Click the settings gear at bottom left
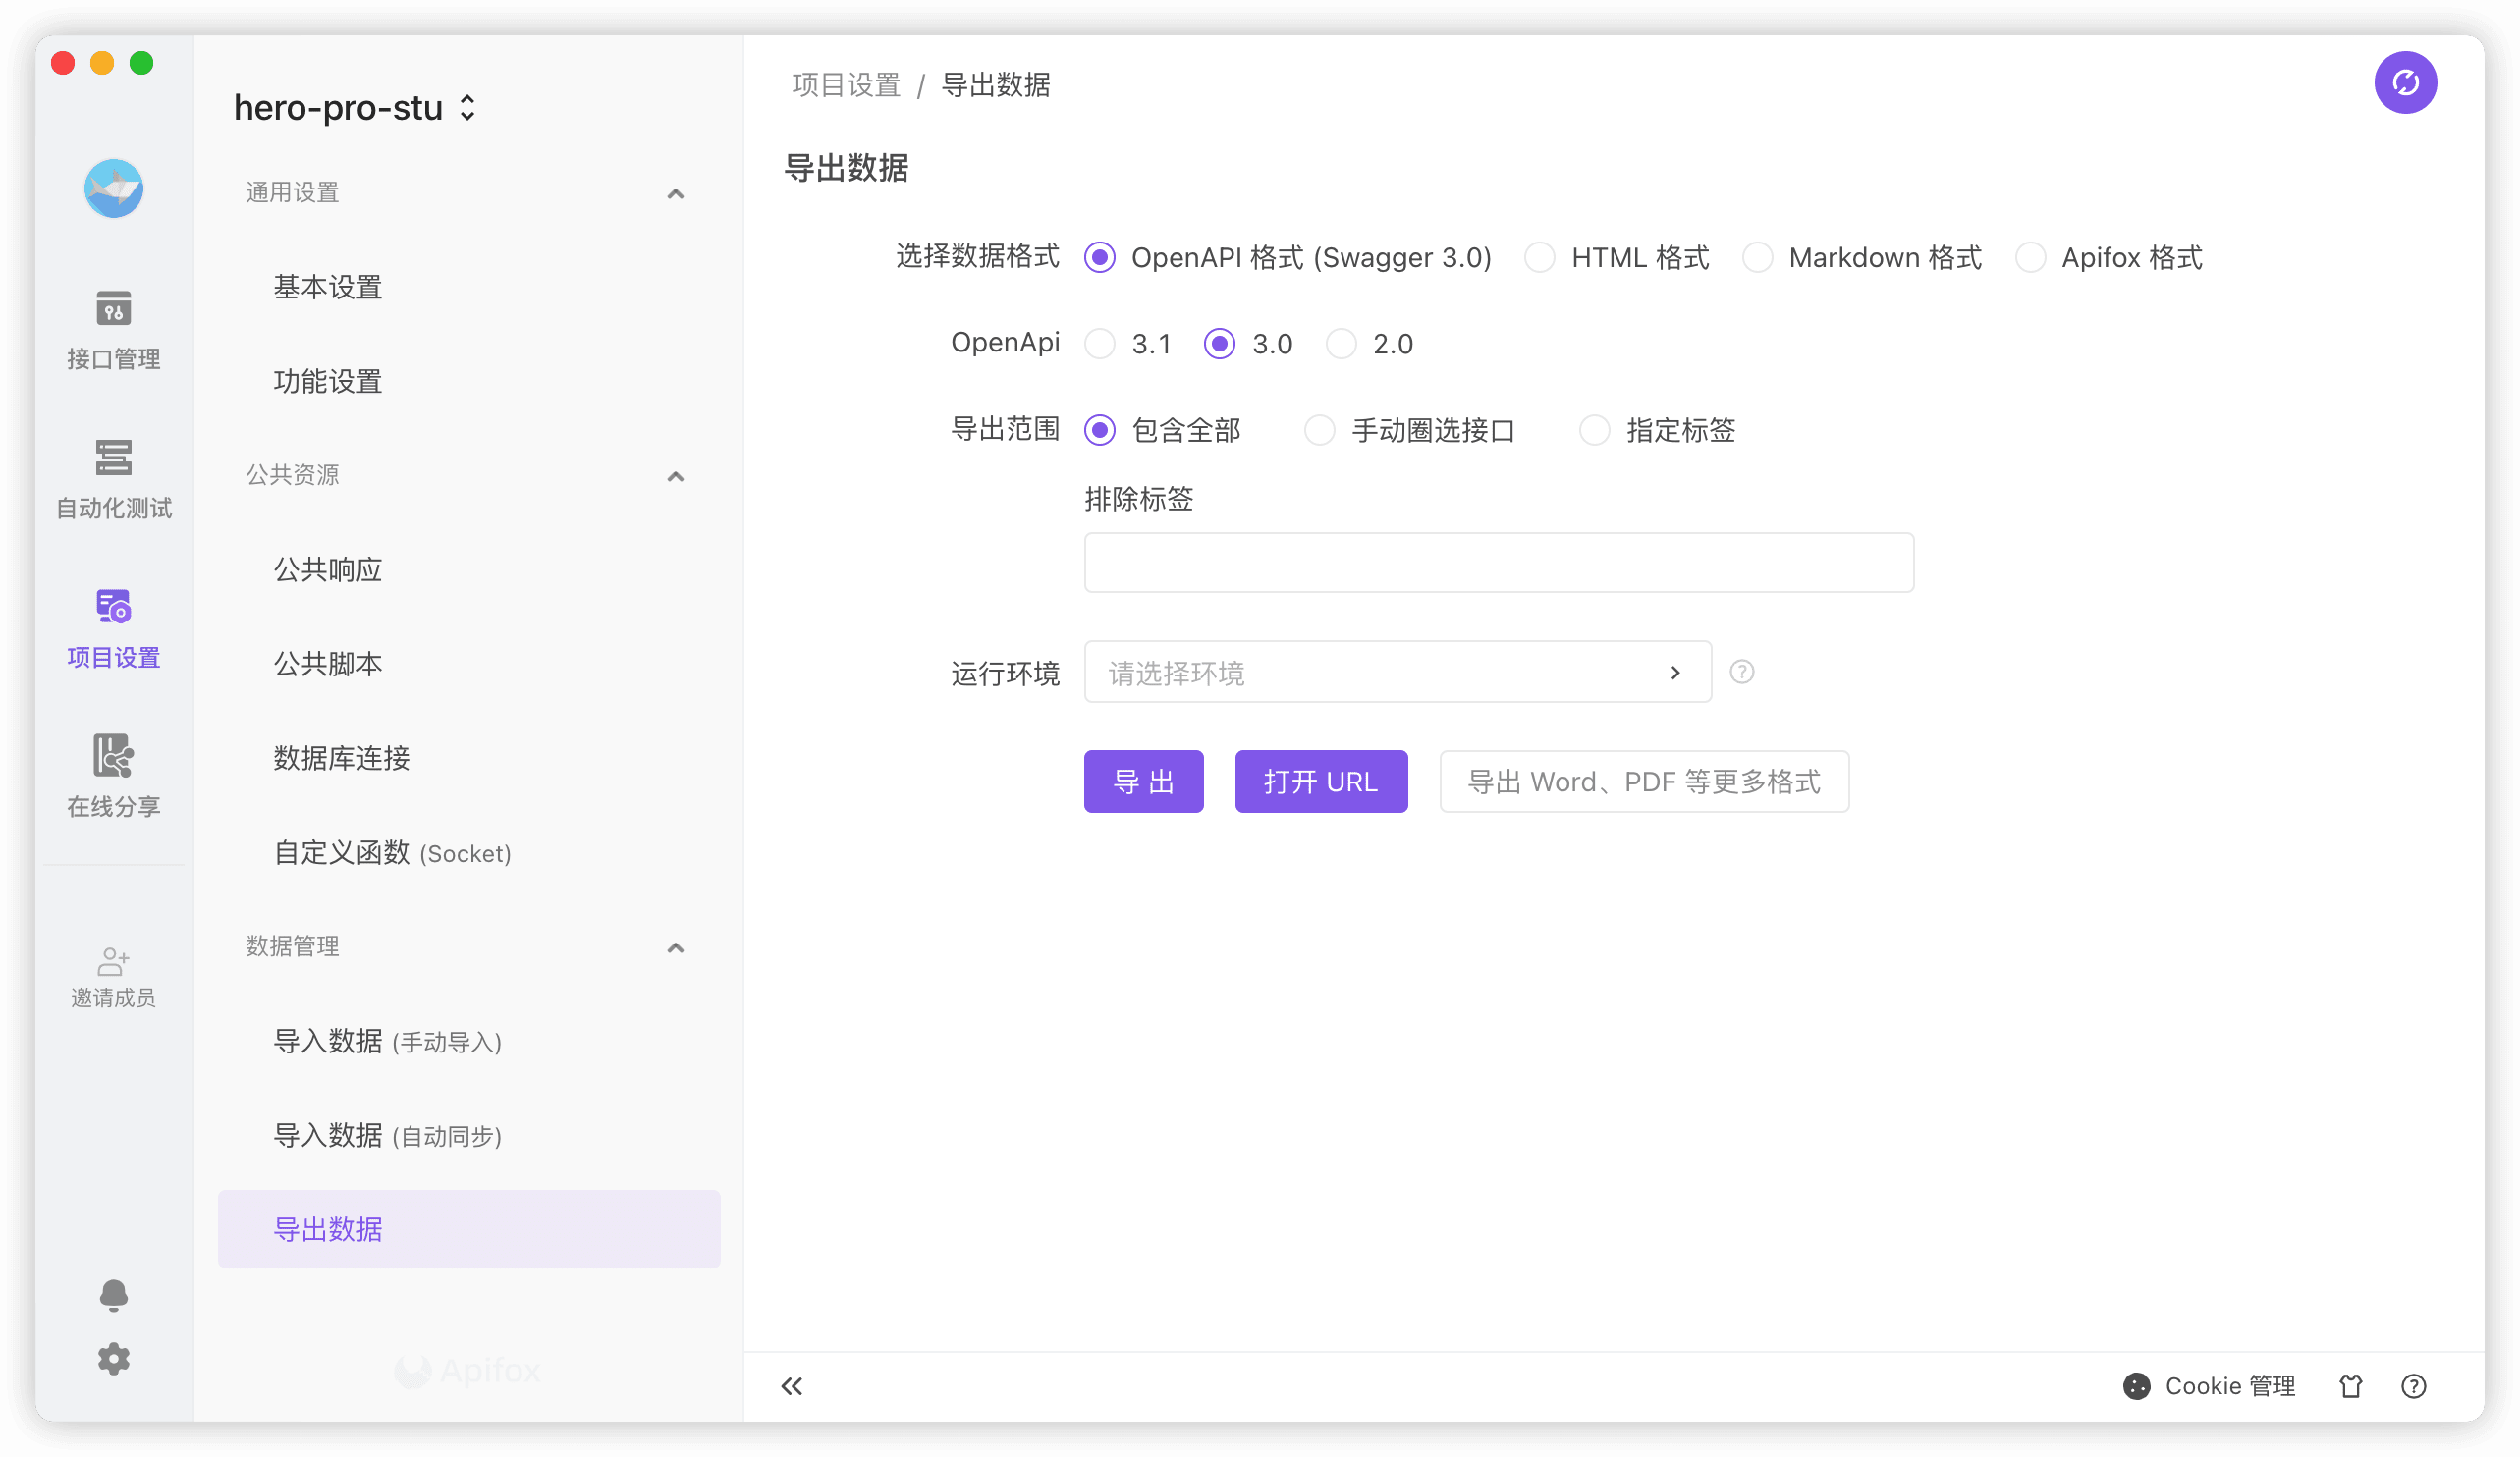The width and height of the screenshot is (2520, 1457). [113, 1358]
